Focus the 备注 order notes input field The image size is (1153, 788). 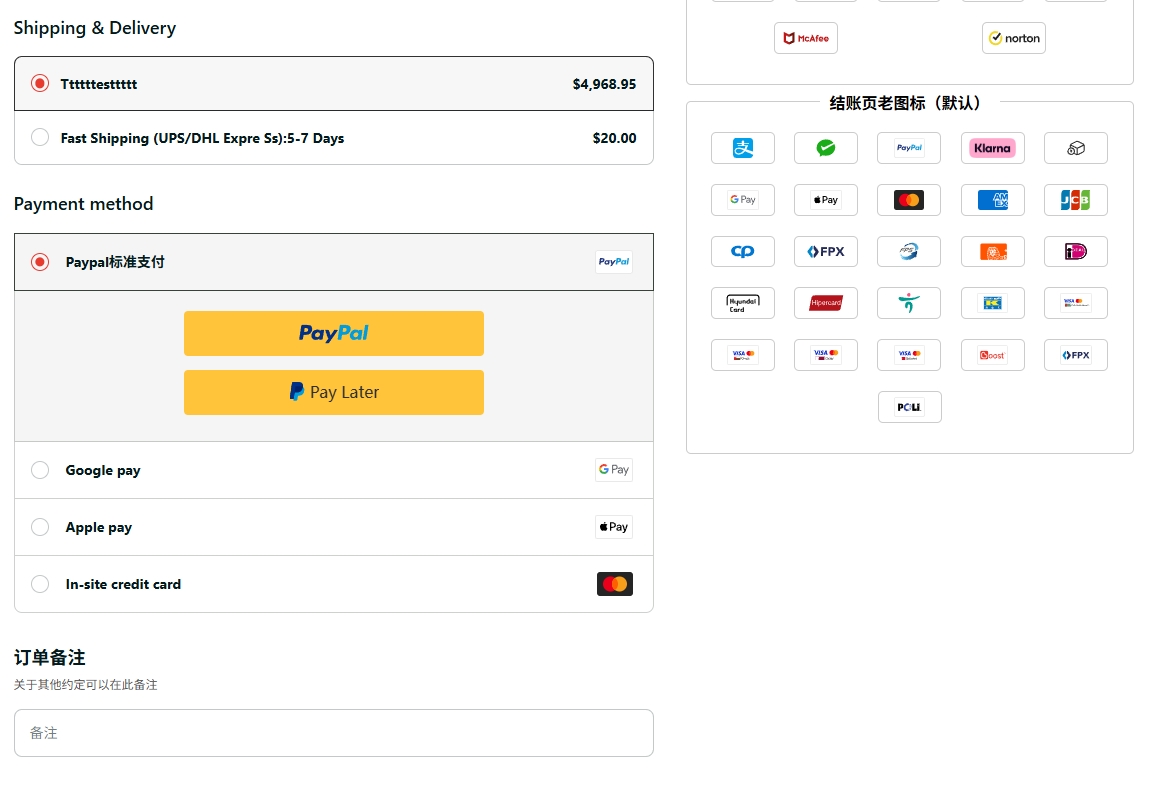click(333, 733)
